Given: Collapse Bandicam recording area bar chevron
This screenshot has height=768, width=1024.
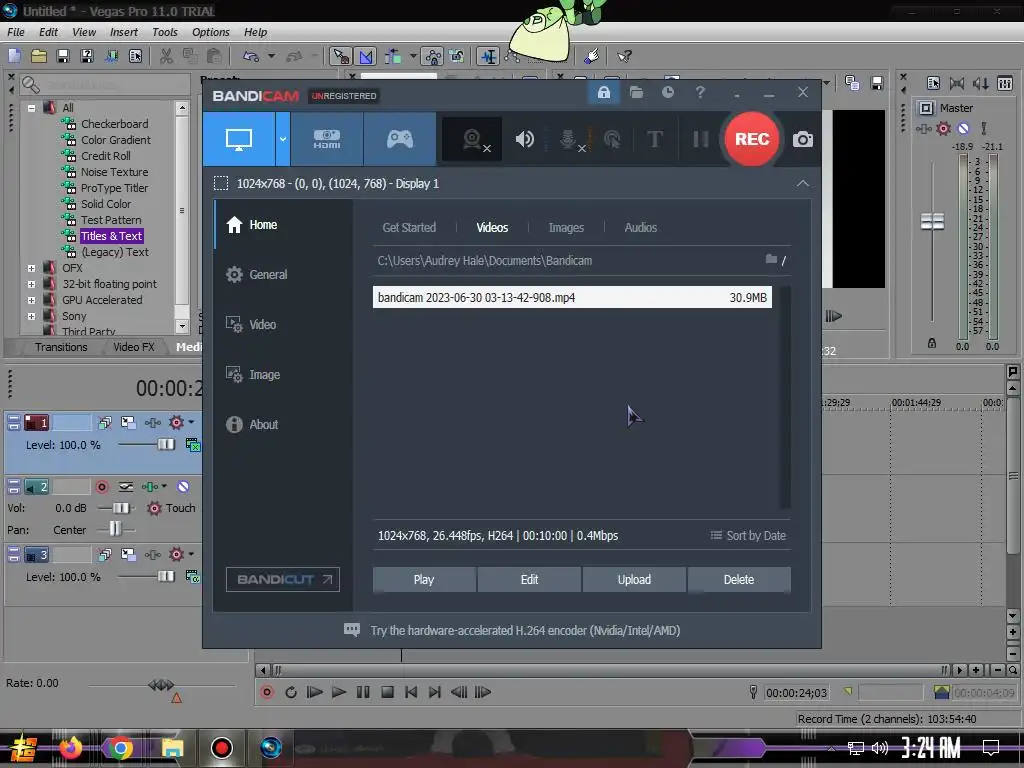Looking at the screenshot, I should click(x=803, y=184).
